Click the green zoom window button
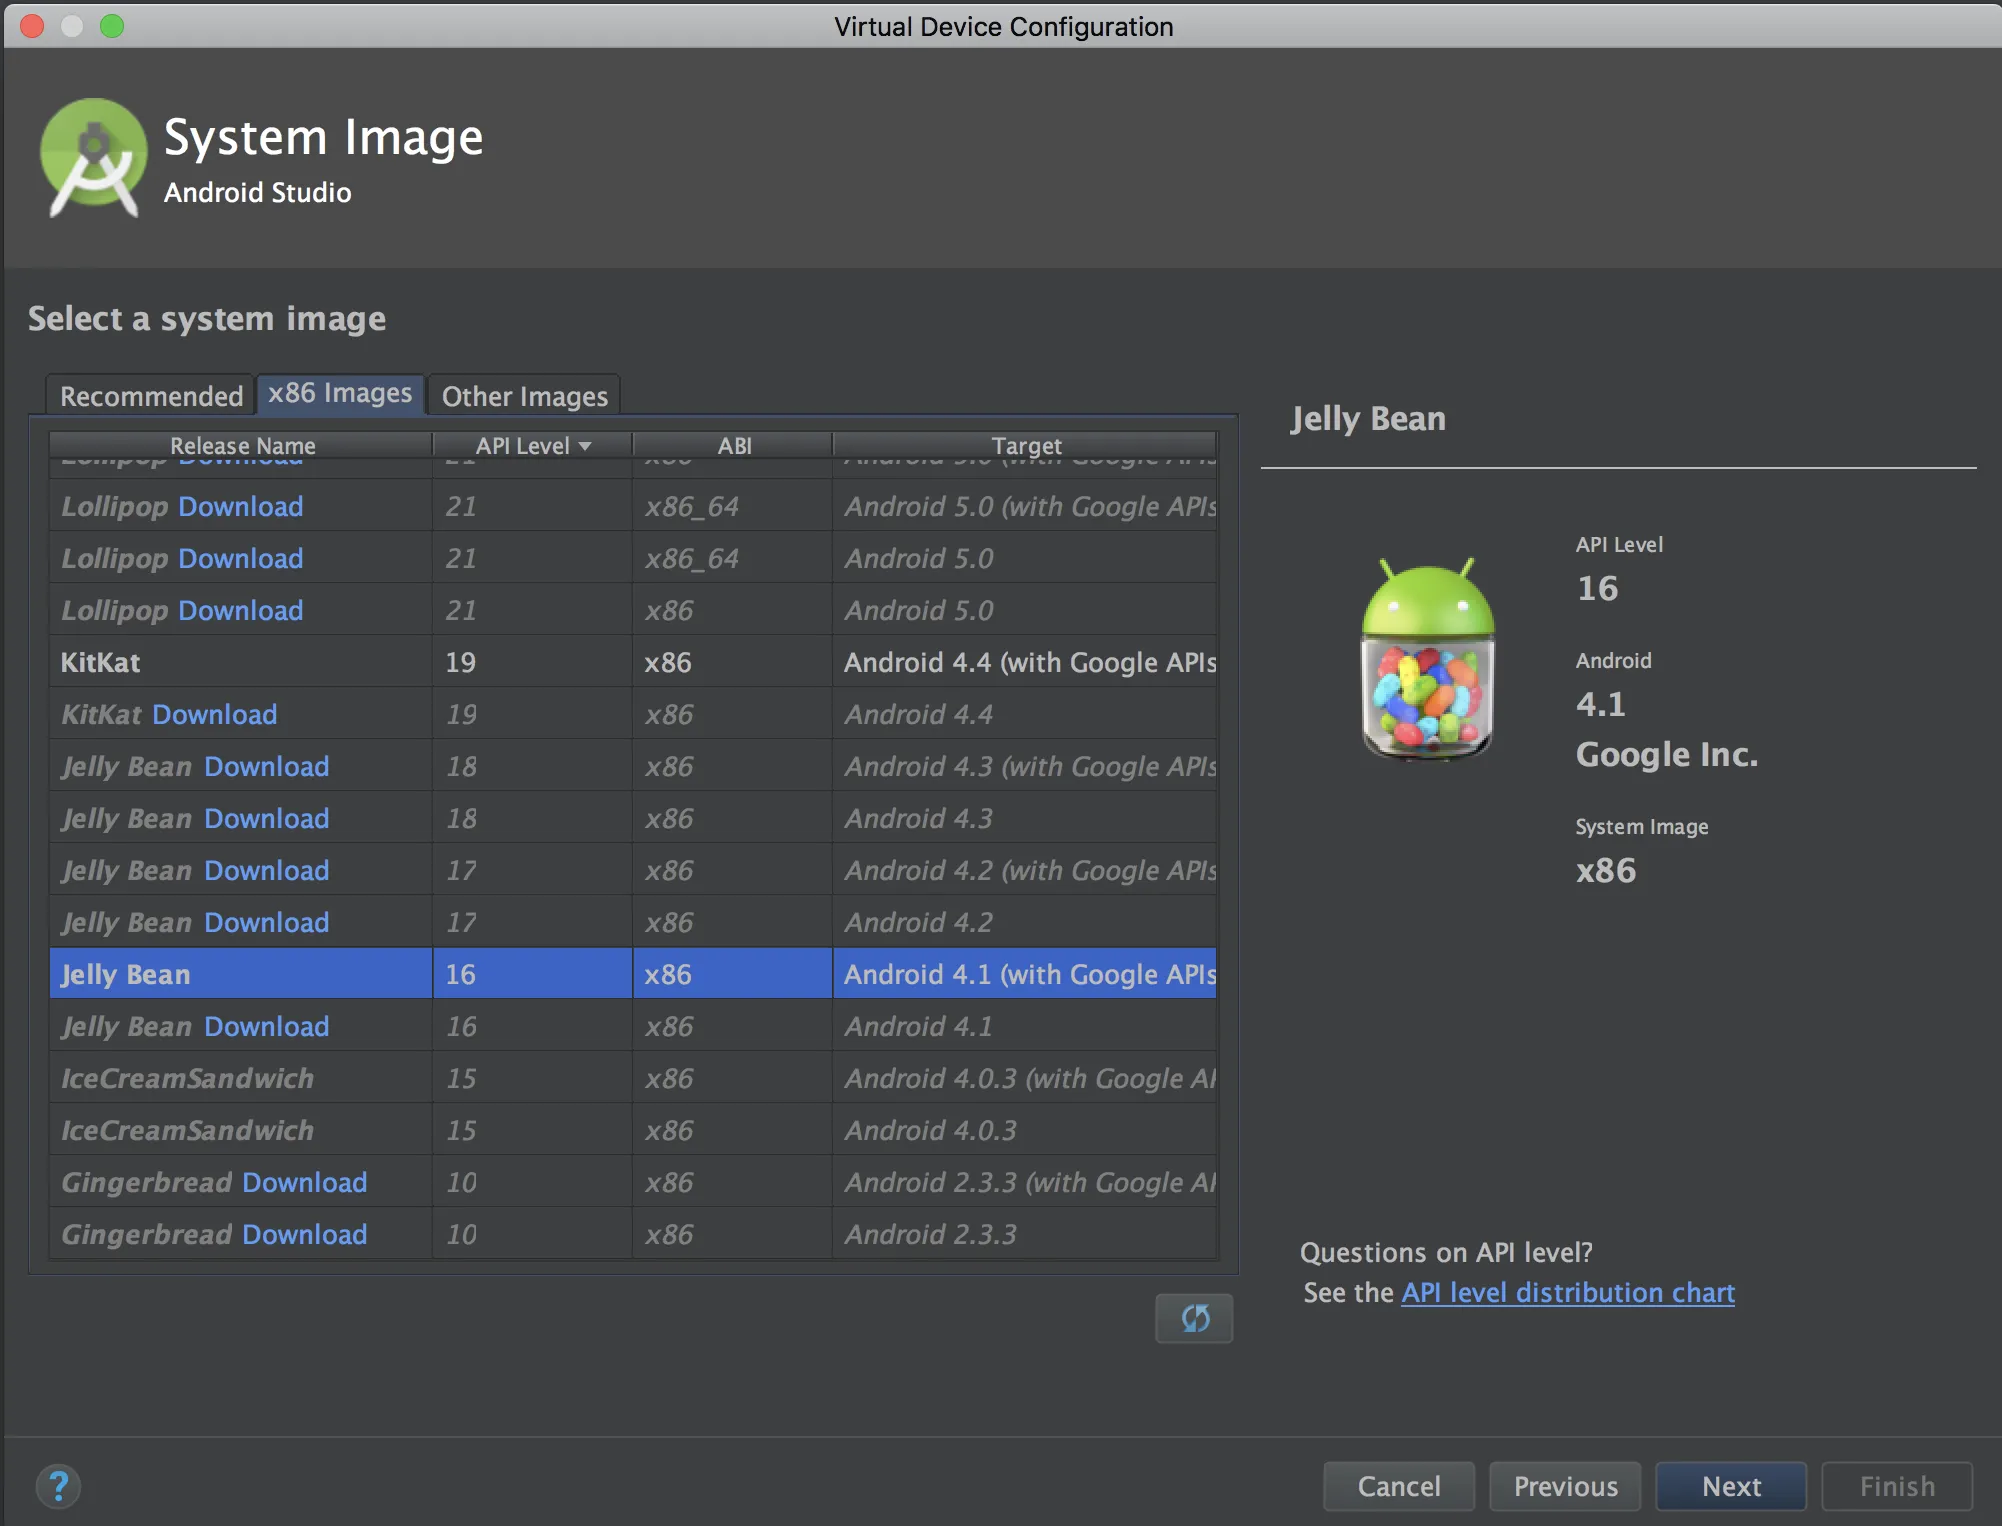Image resolution: width=2002 pixels, height=1526 pixels. pyautogui.click(x=112, y=26)
